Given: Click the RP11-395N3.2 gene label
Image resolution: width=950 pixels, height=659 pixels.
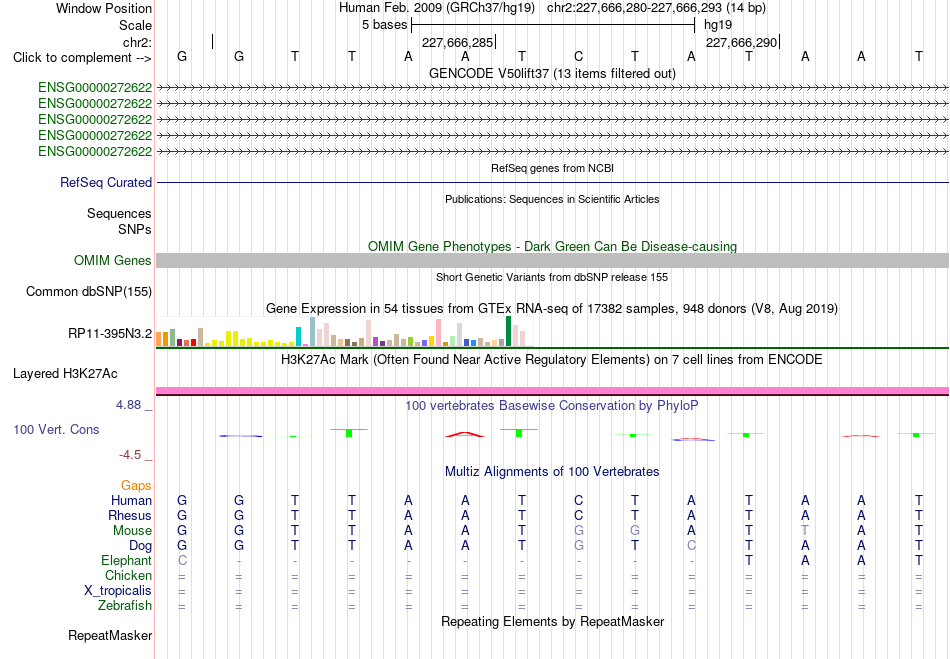Looking at the screenshot, I should coord(110,334).
